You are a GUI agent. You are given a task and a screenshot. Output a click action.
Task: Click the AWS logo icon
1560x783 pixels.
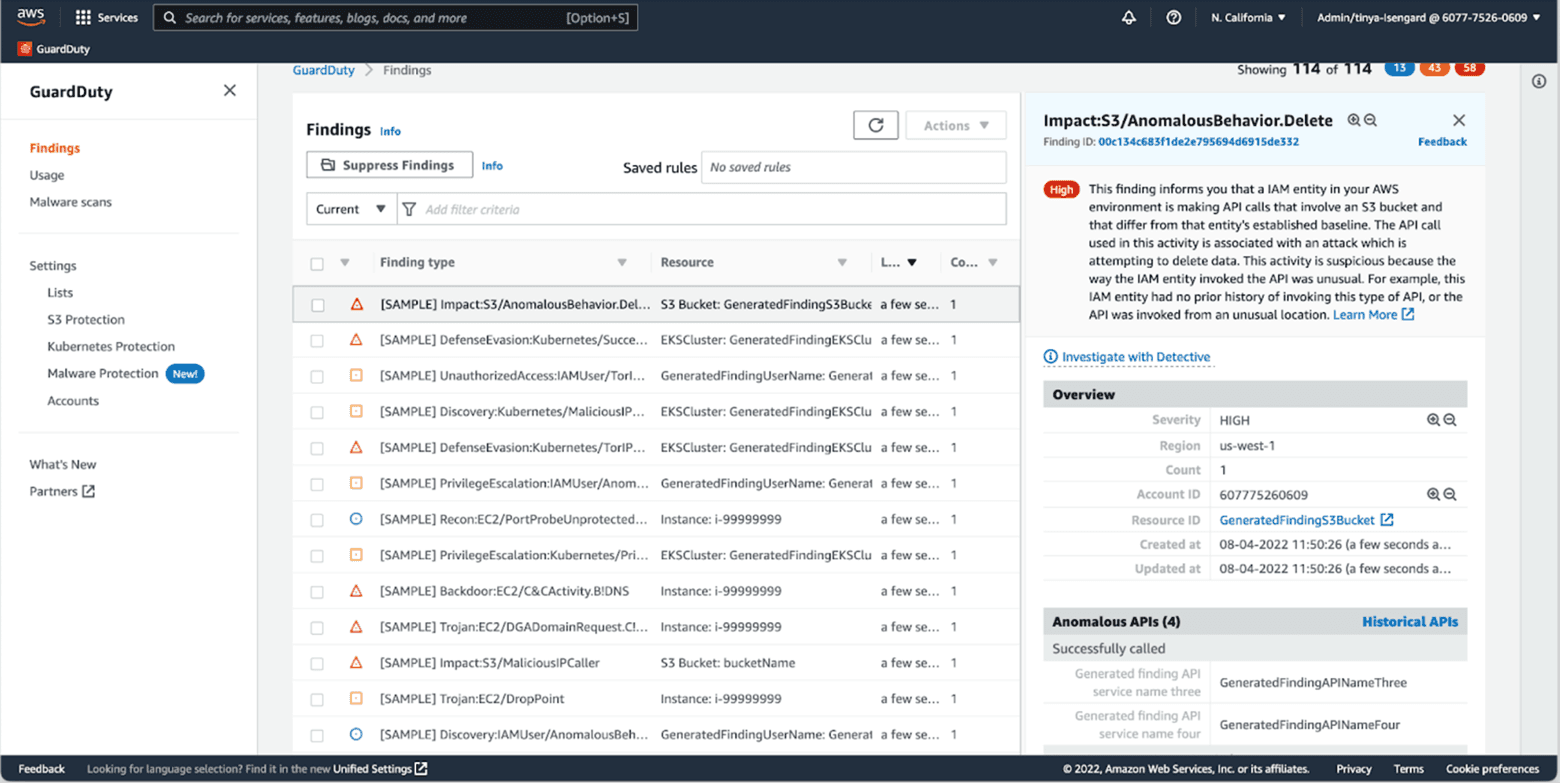tap(31, 17)
